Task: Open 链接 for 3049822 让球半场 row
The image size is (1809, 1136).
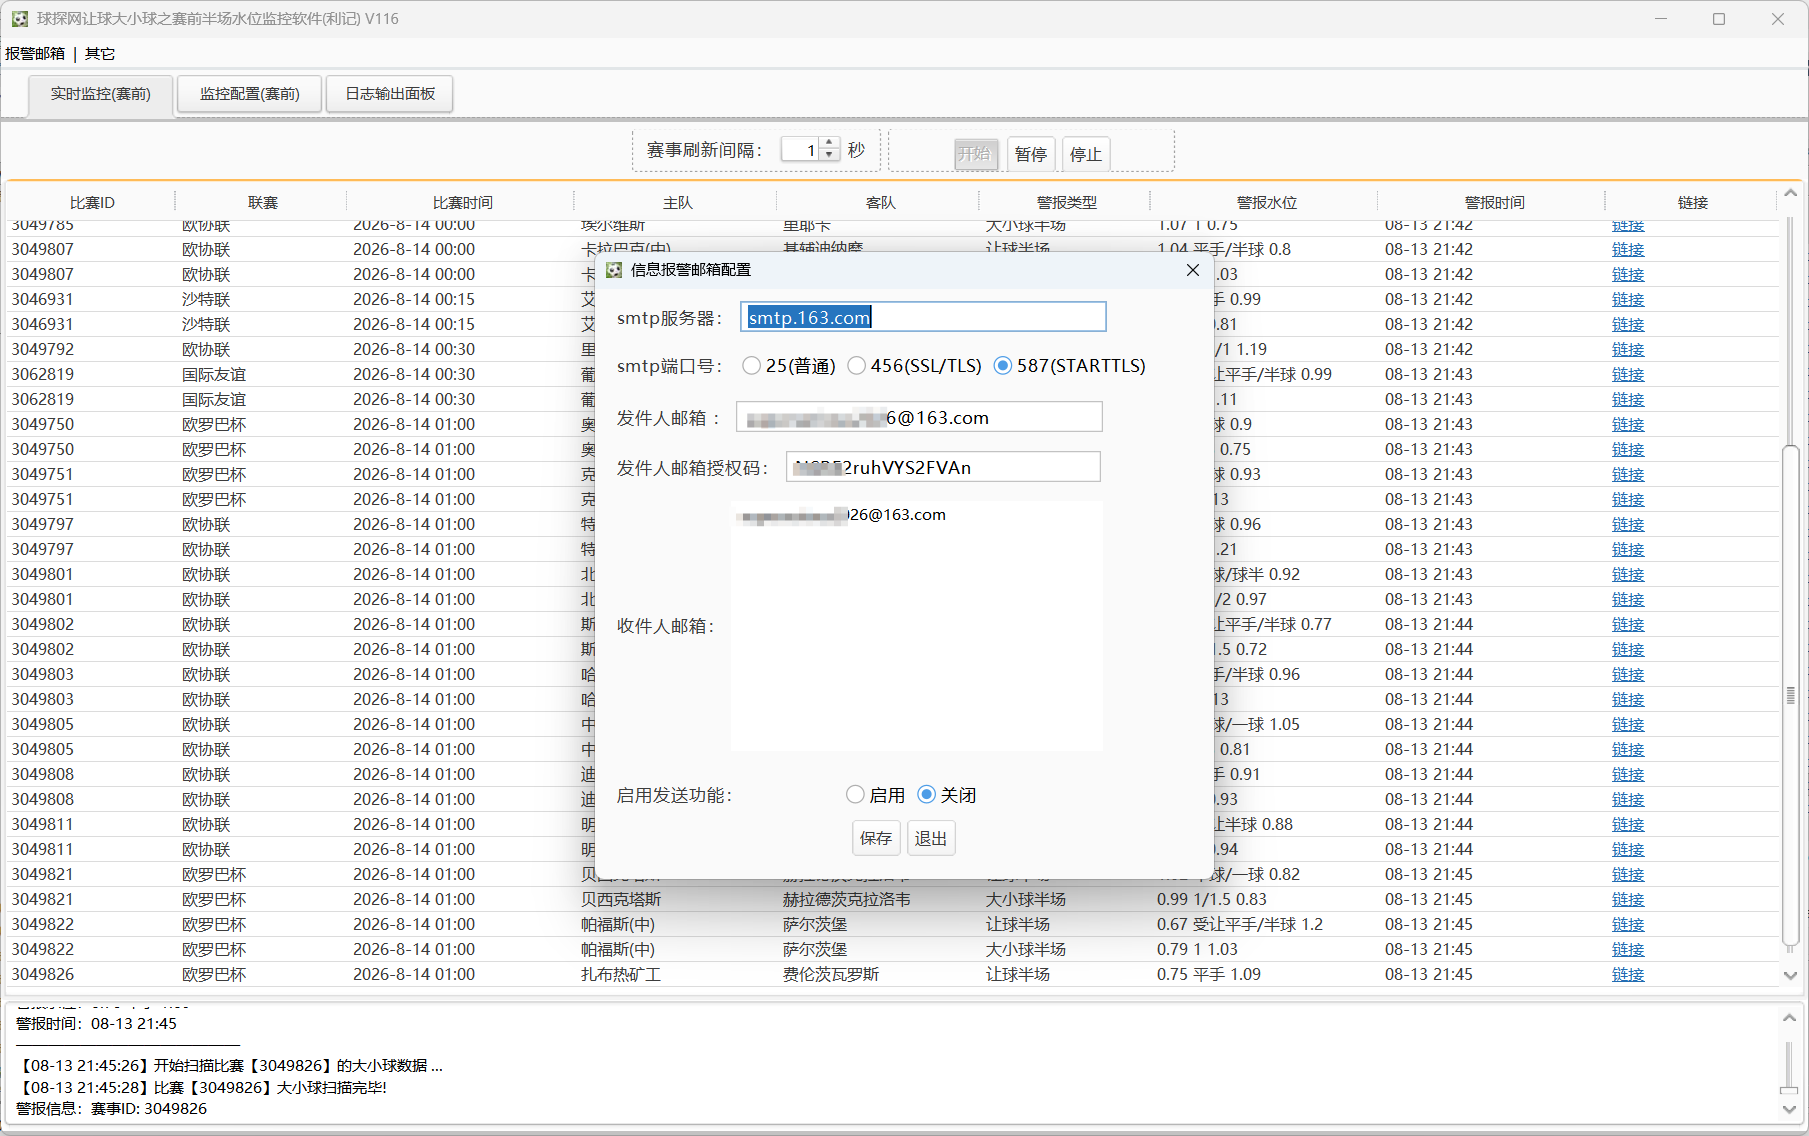Action: pos(1628,924)
